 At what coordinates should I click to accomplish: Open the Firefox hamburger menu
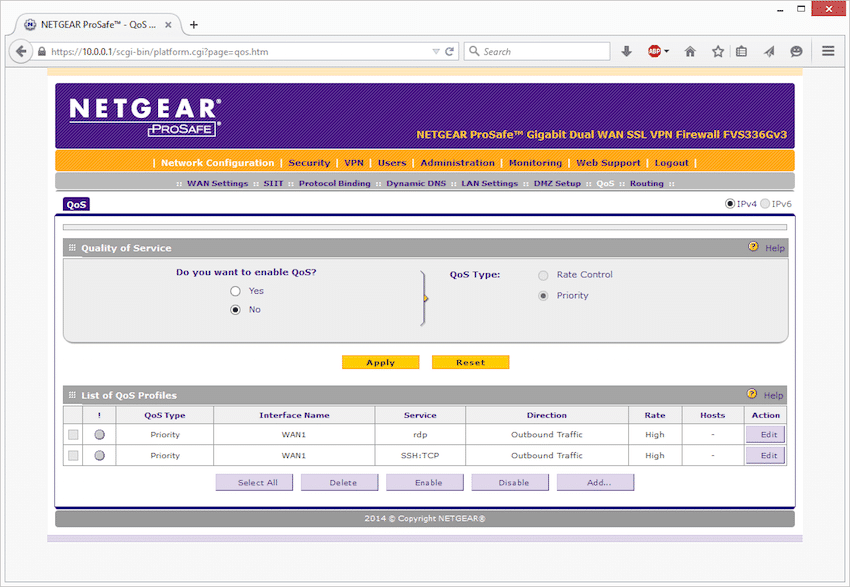tap(828, 51)
